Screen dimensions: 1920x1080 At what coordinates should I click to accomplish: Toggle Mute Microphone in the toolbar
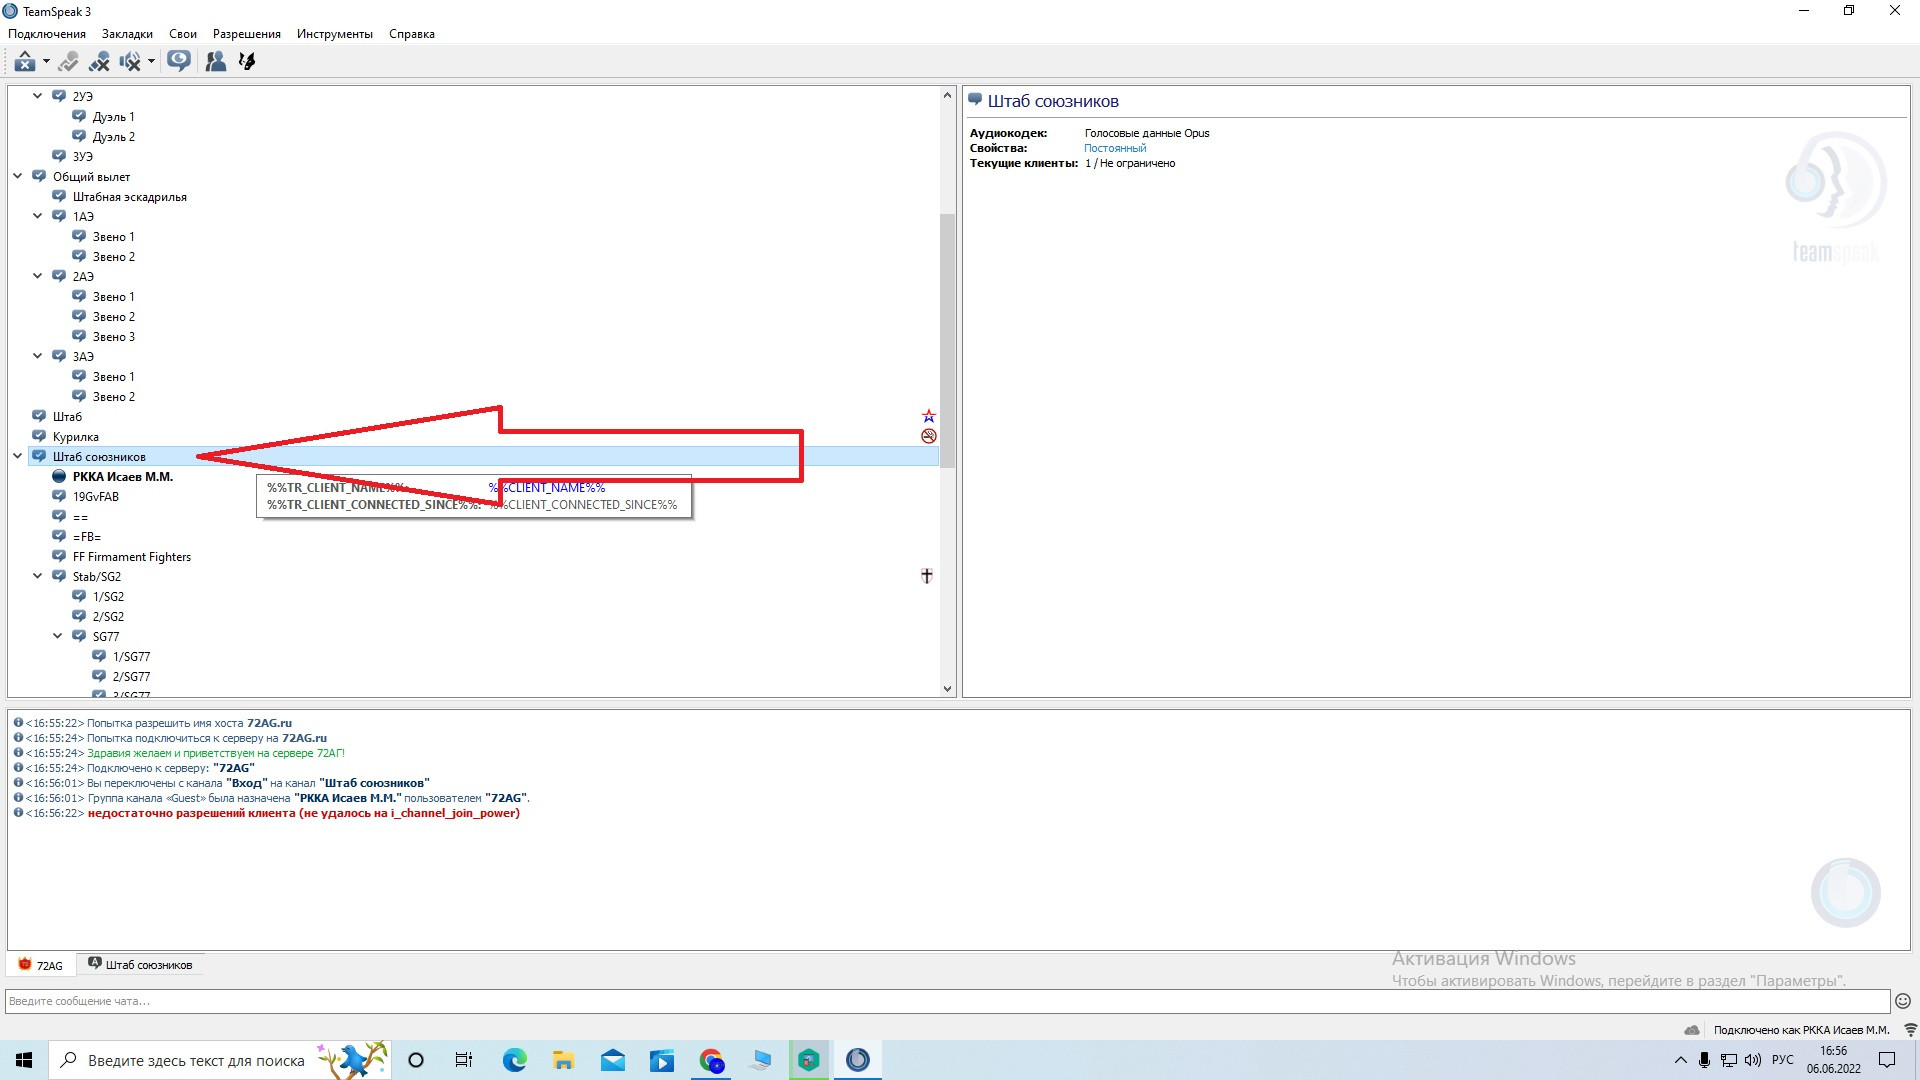tap(99, 62)
